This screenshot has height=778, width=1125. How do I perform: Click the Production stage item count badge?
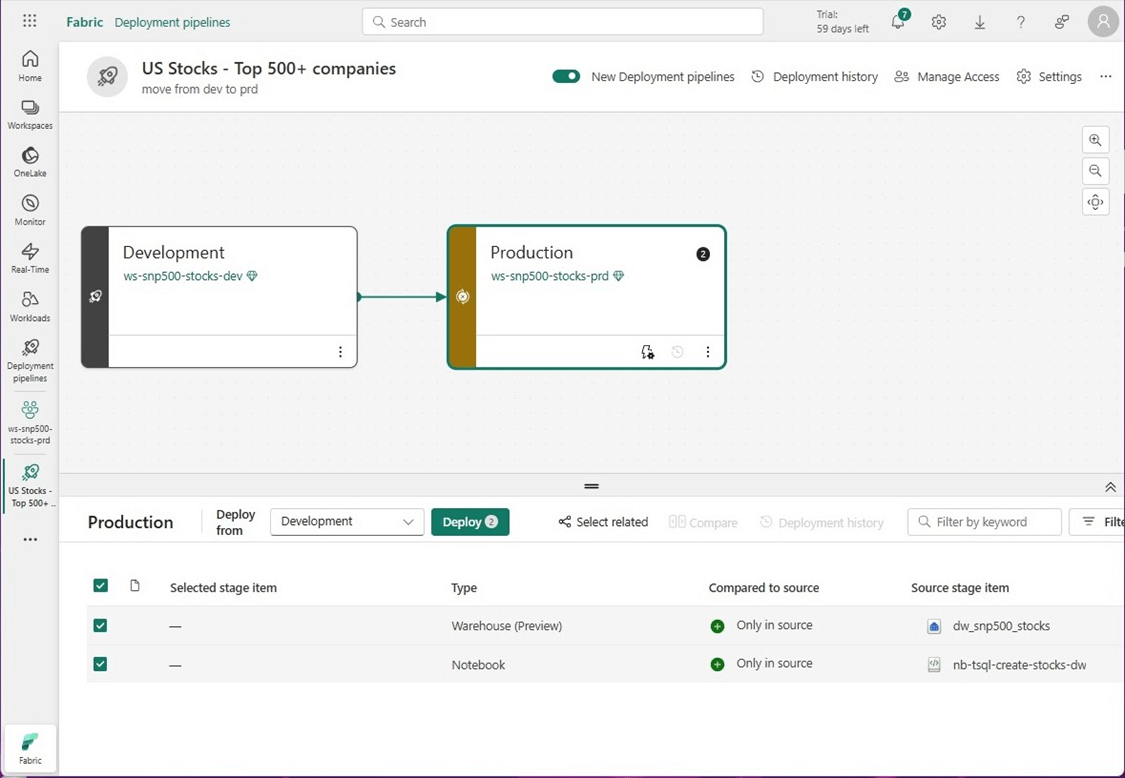[x=703, y=254]
